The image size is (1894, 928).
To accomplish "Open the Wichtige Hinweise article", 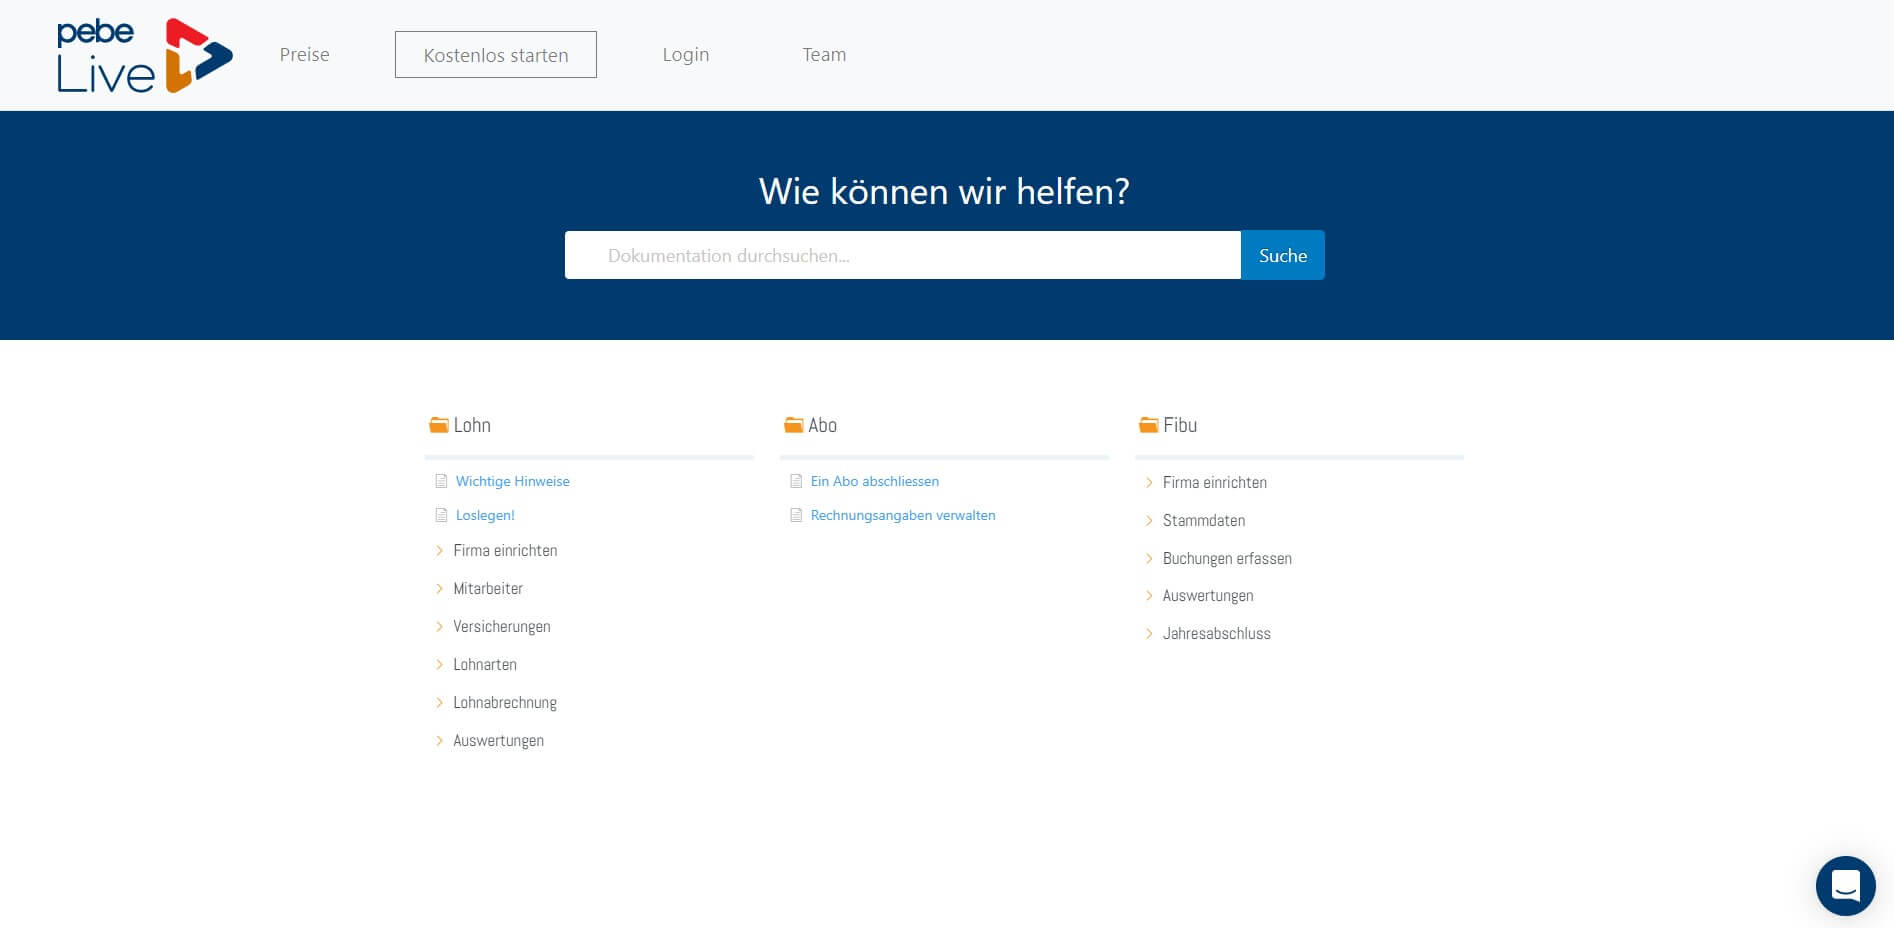I will [x=512, y=481].
